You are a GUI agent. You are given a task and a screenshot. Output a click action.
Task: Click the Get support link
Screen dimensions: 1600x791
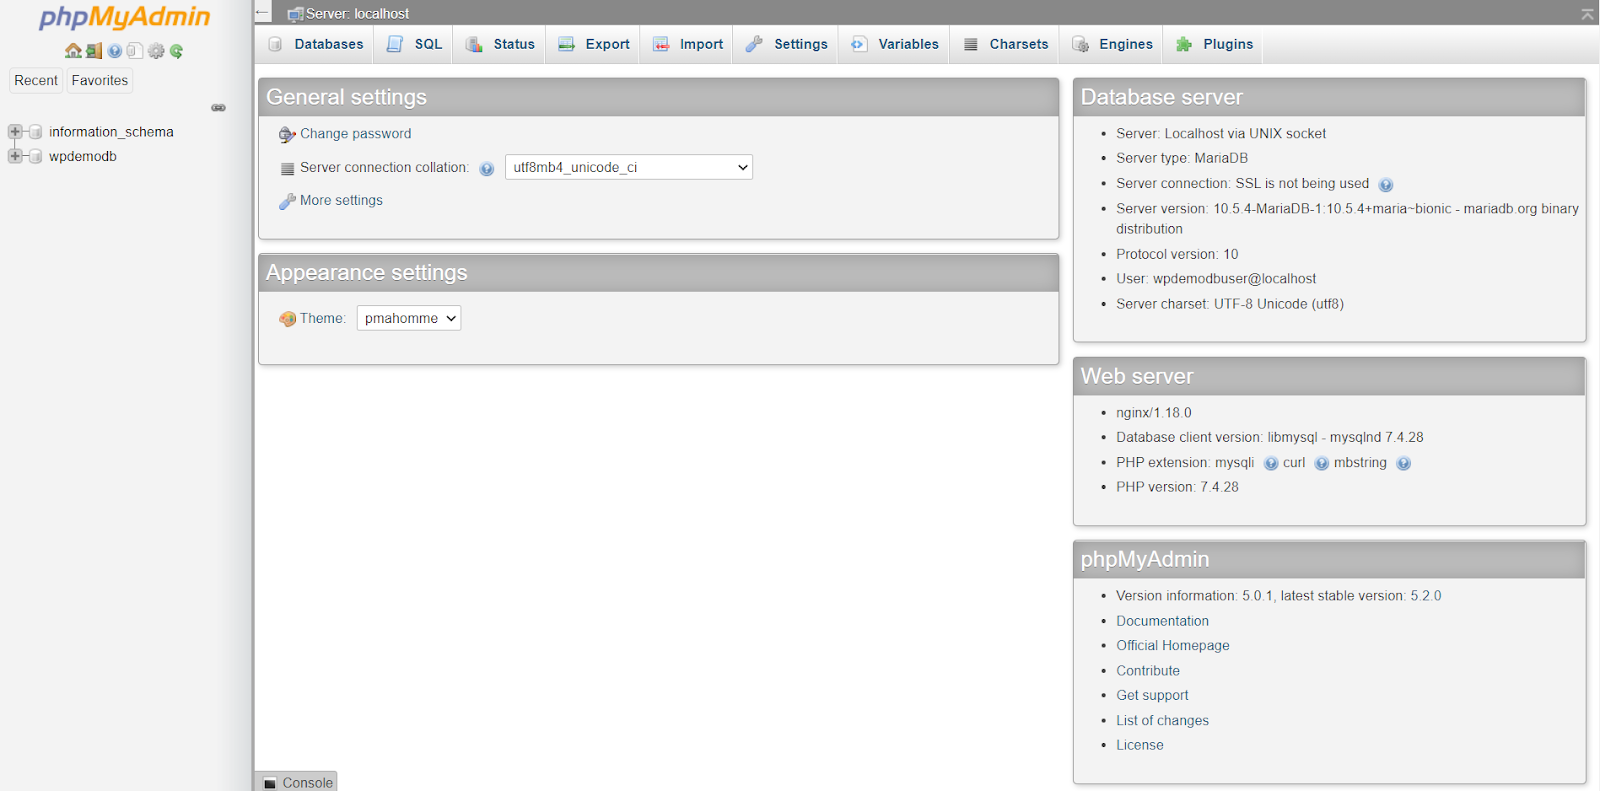click(1152, 696)
